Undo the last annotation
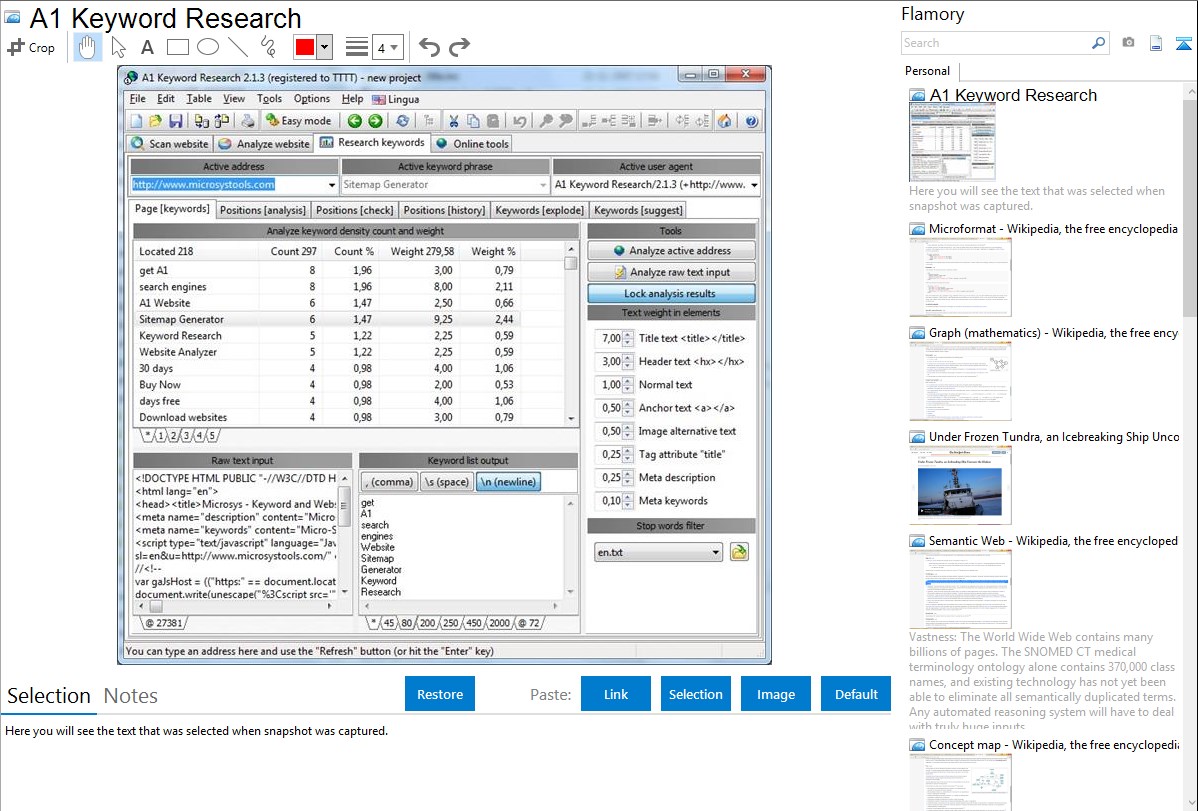Viewport: 1198px width, 811px height. point(429,47)
